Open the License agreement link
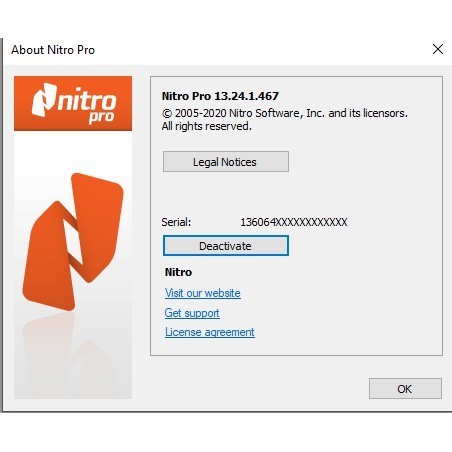Viewport: 452px width, 452px height. (x=210, y=332)
